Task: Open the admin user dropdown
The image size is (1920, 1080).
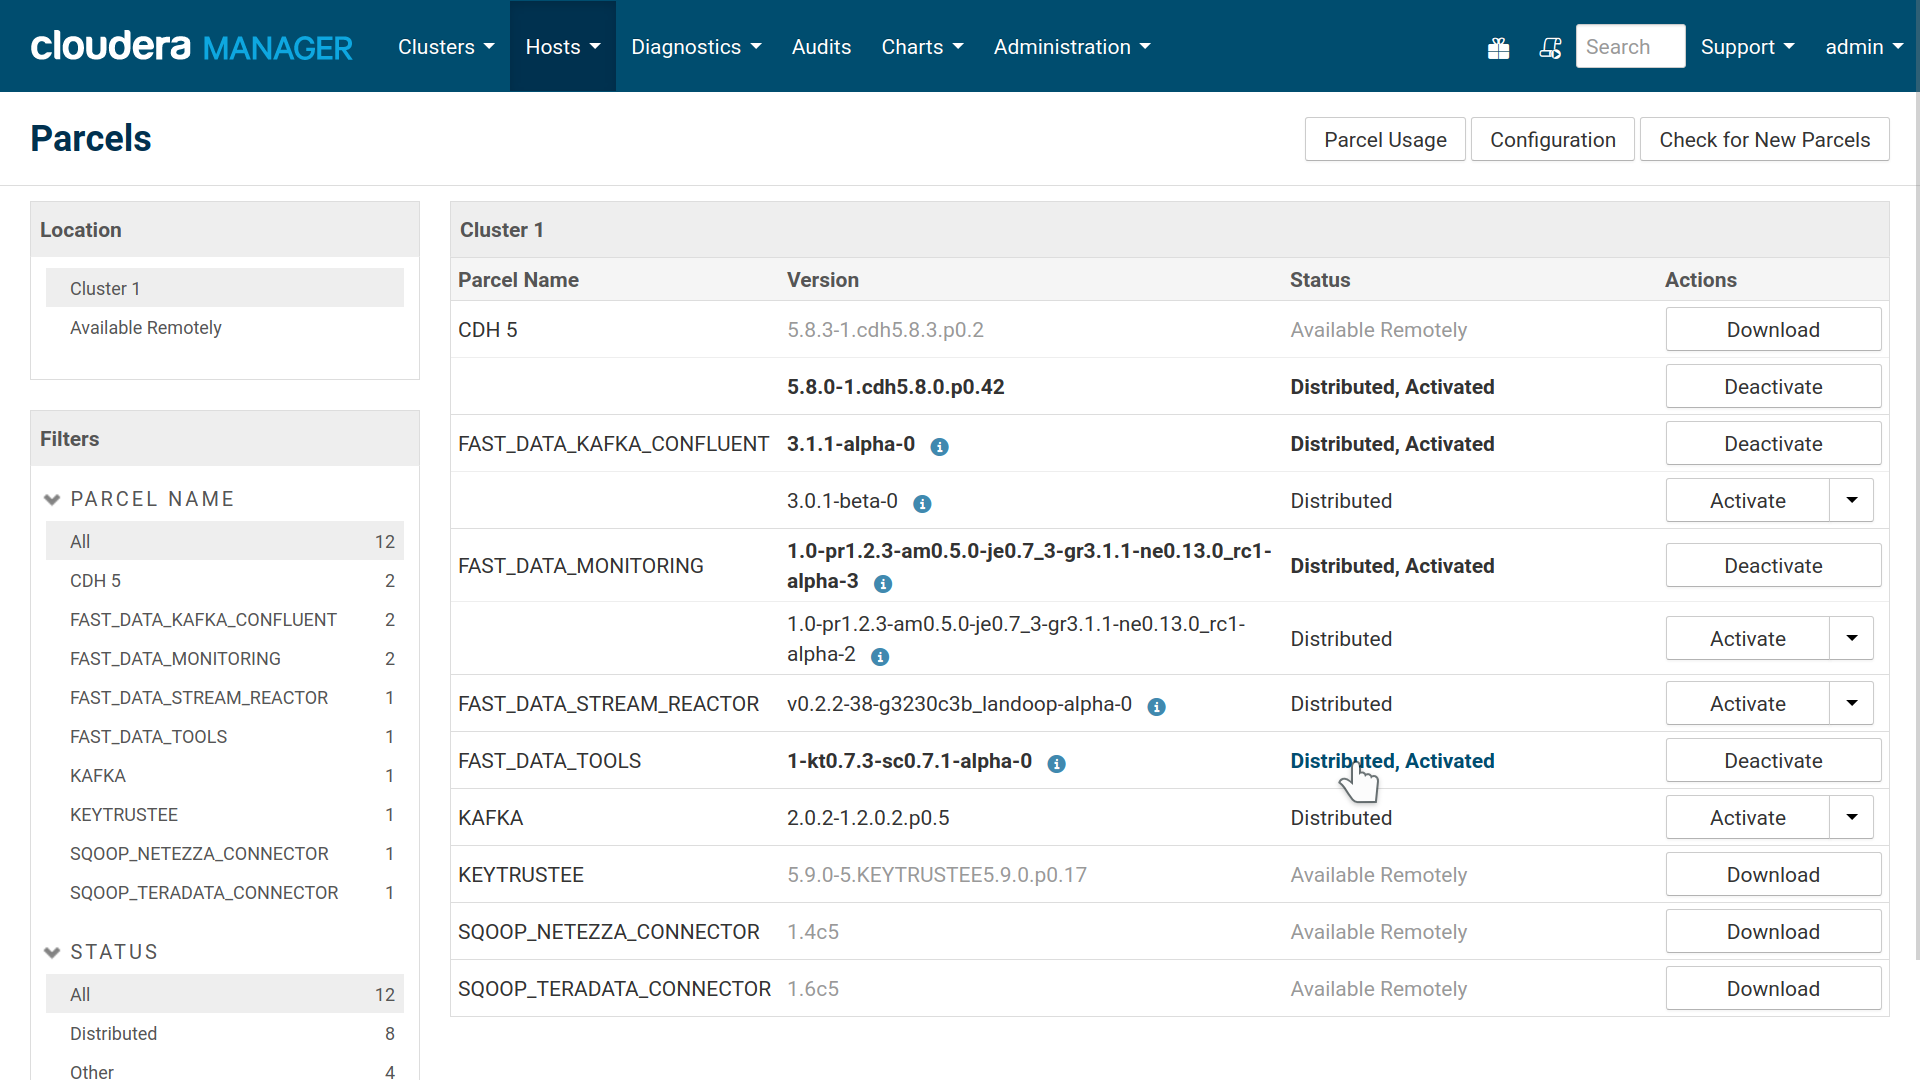Action: point(1864,47)
